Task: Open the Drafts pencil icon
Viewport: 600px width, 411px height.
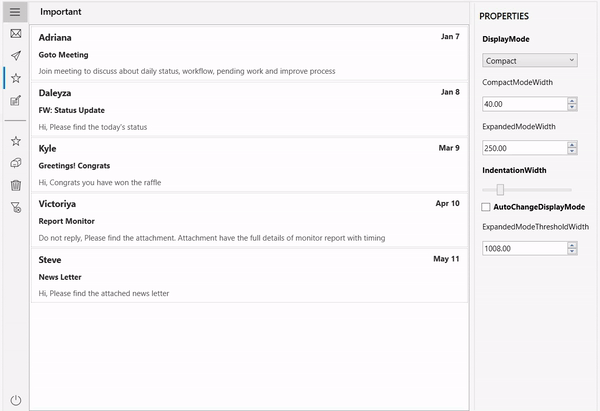Action: [x=15, y=100]
